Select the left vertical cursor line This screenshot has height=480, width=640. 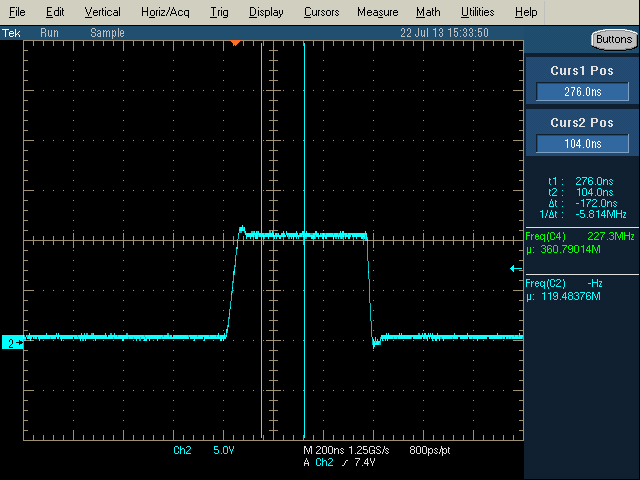pos(262,240)
